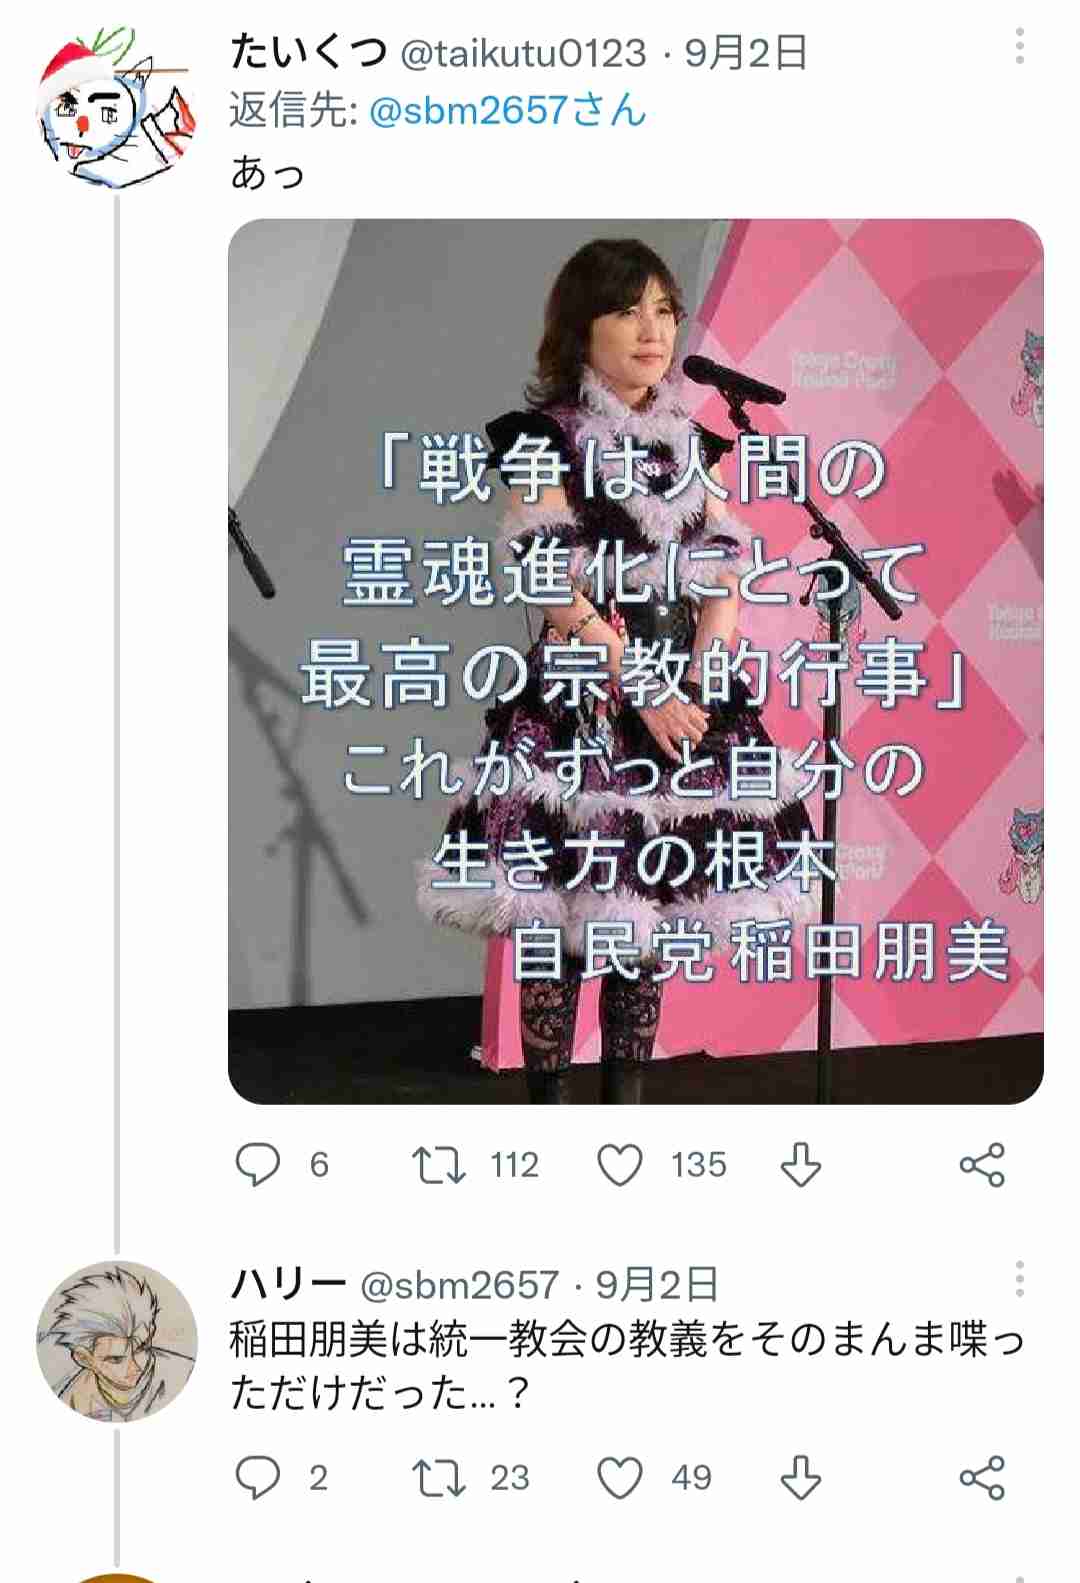This screenshot has width=1080, height=1583.
Task: Open ハリー's profile via display name
Action: [288, 1284]
